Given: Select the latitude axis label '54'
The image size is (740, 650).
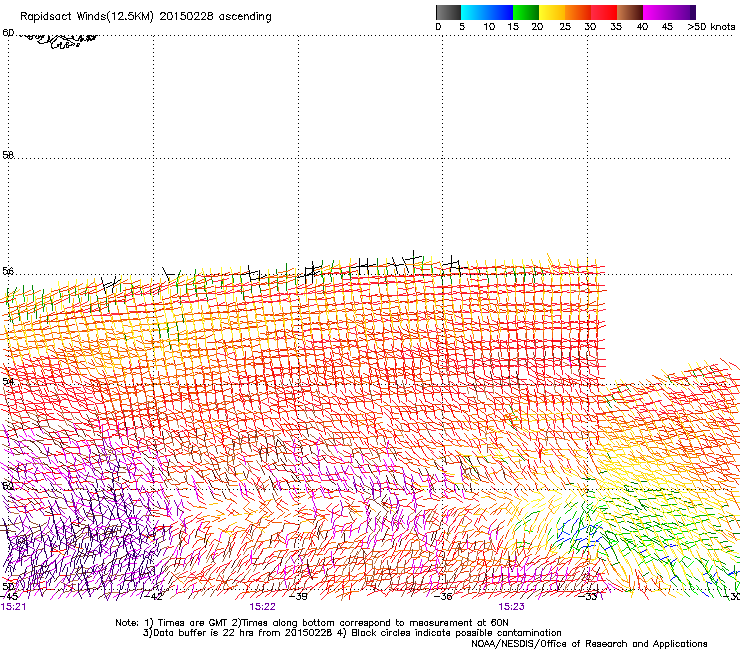Looking at the screenshot, I should 8,381.
